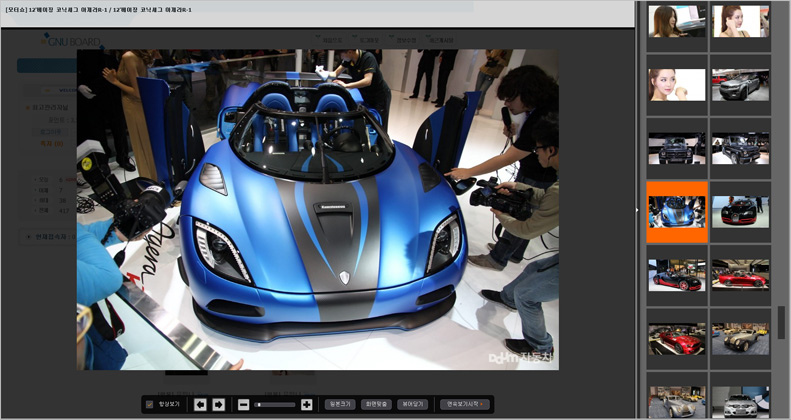Open the woman in white dress thumbnail
The height and width of the screenshot is (420, 791).
click(676, 84)
